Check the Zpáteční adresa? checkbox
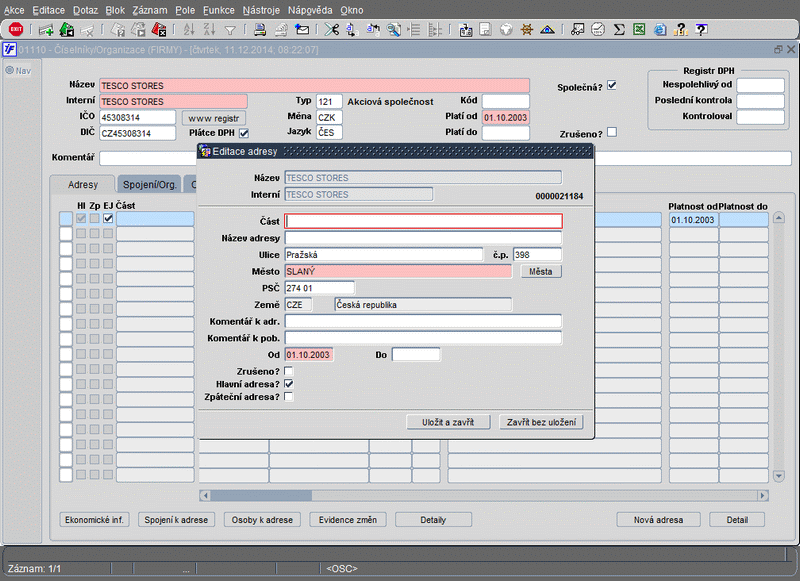 coord(289,397)
